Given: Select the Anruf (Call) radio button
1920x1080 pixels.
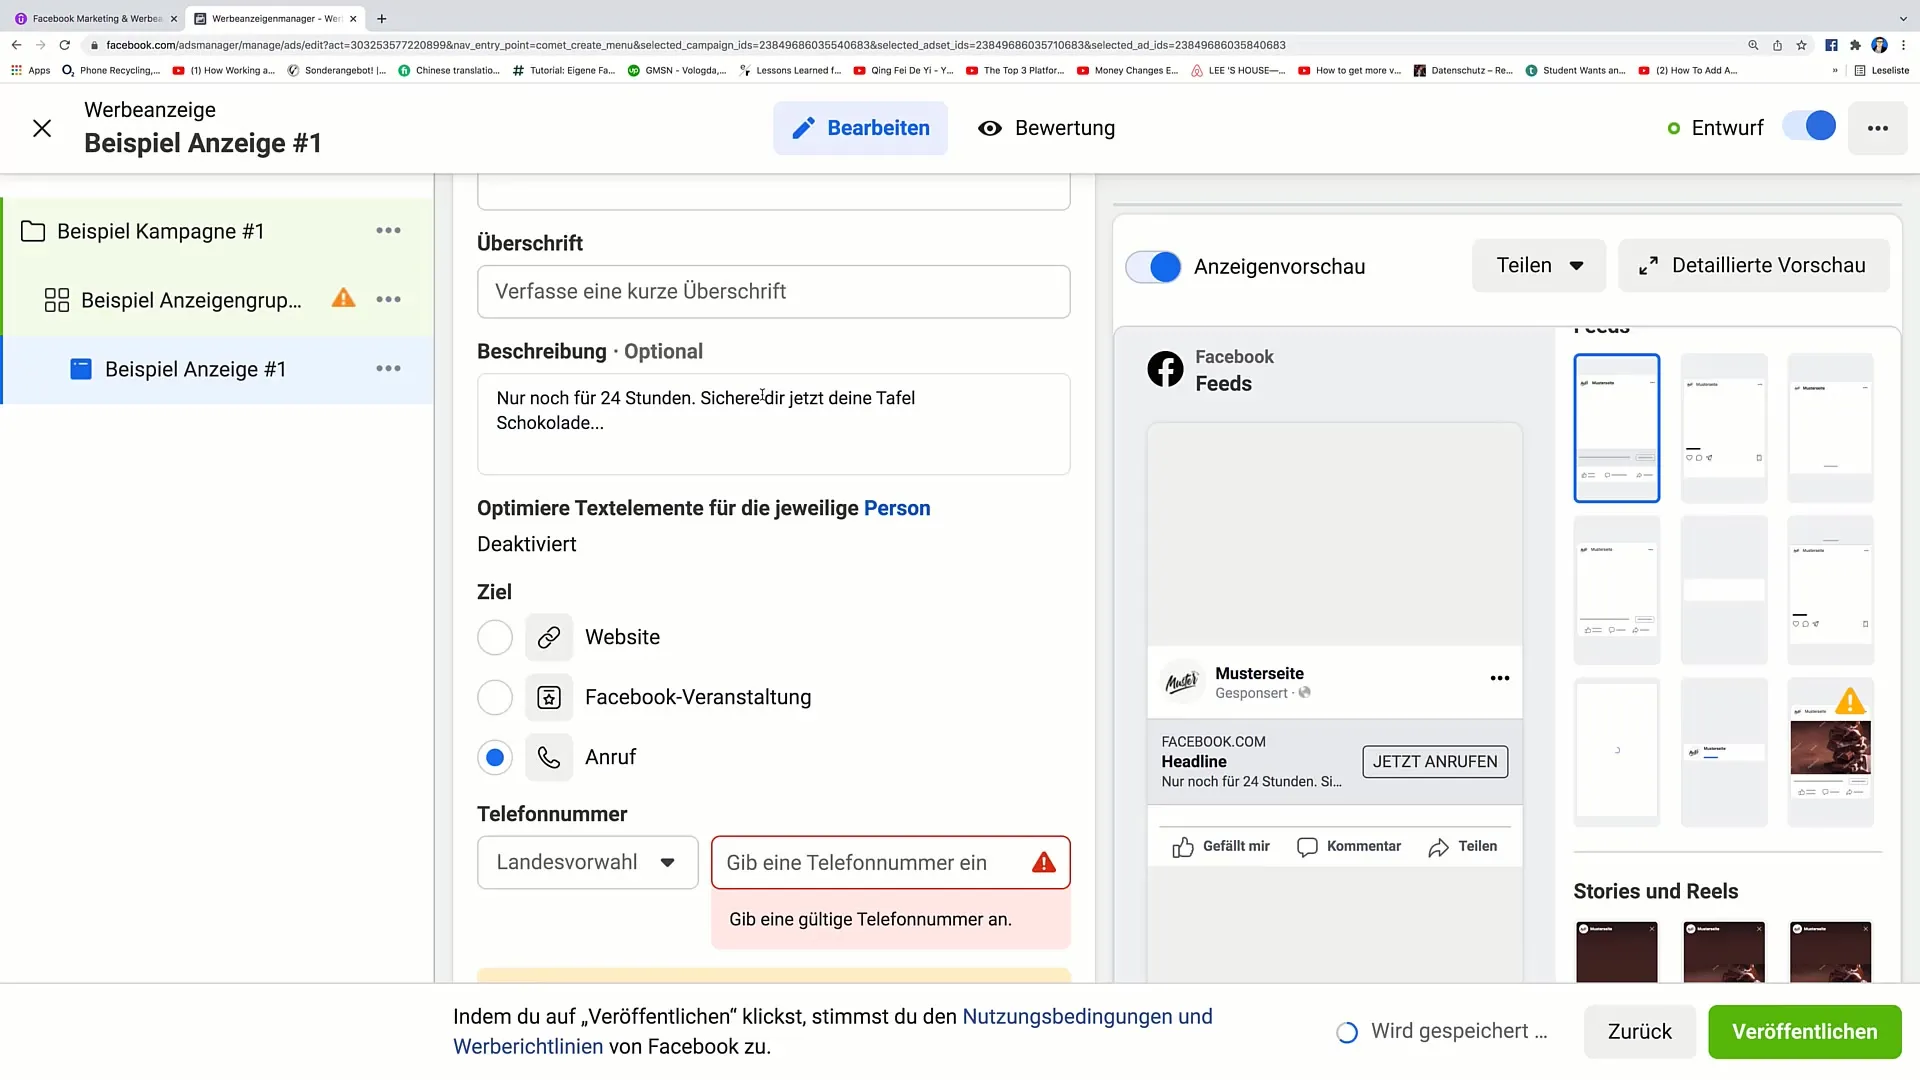Looking at the screenshot, I should pyautogui.click(x=495, y=757).
